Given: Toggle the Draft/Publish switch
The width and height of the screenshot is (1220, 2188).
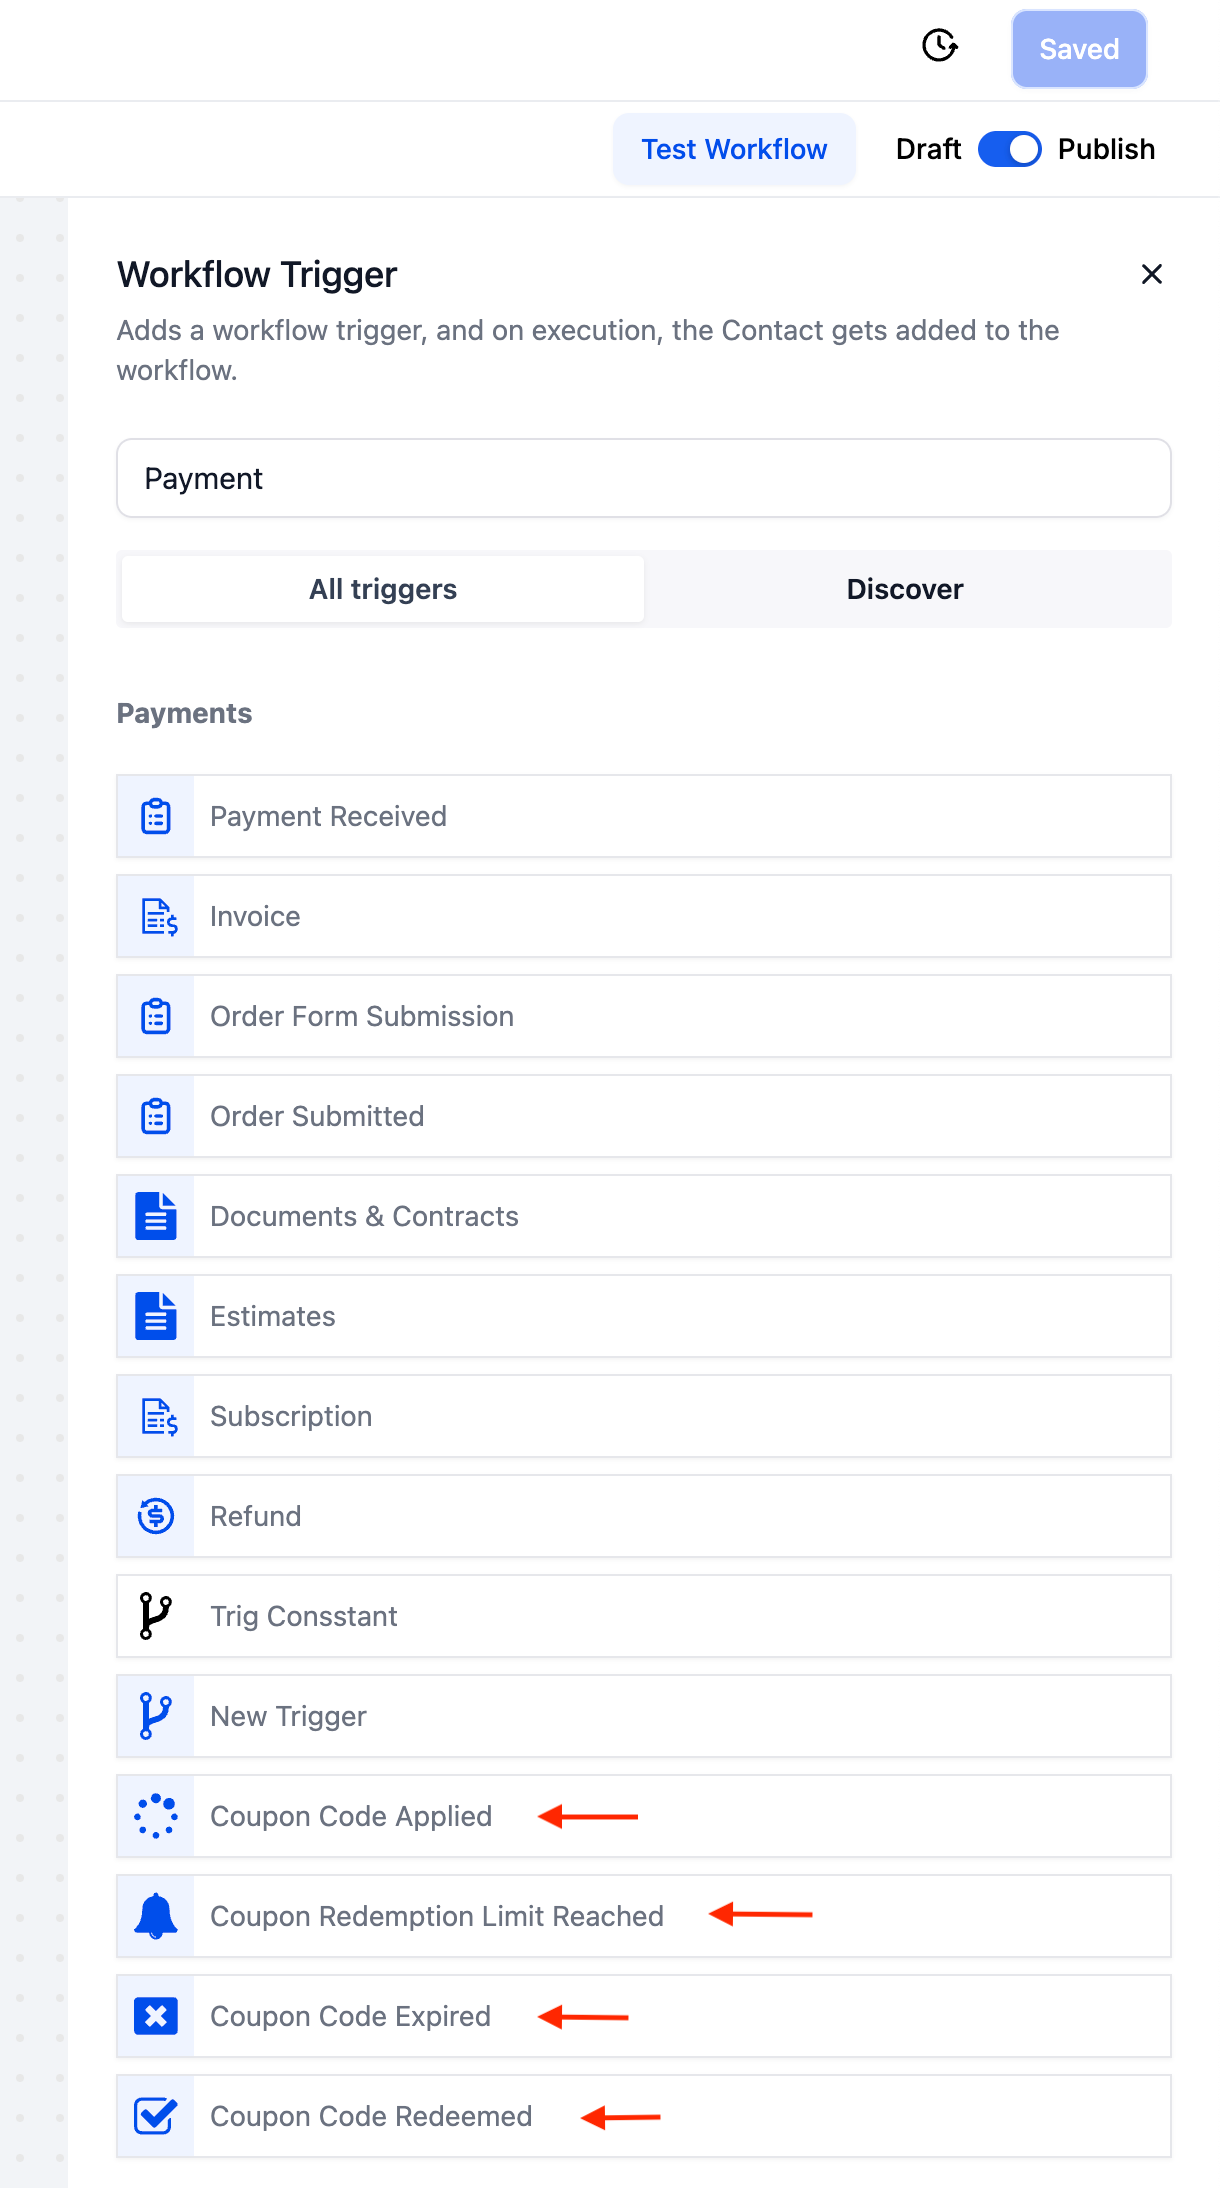Looking at the screenshot, I should [x=1009, y=149].
